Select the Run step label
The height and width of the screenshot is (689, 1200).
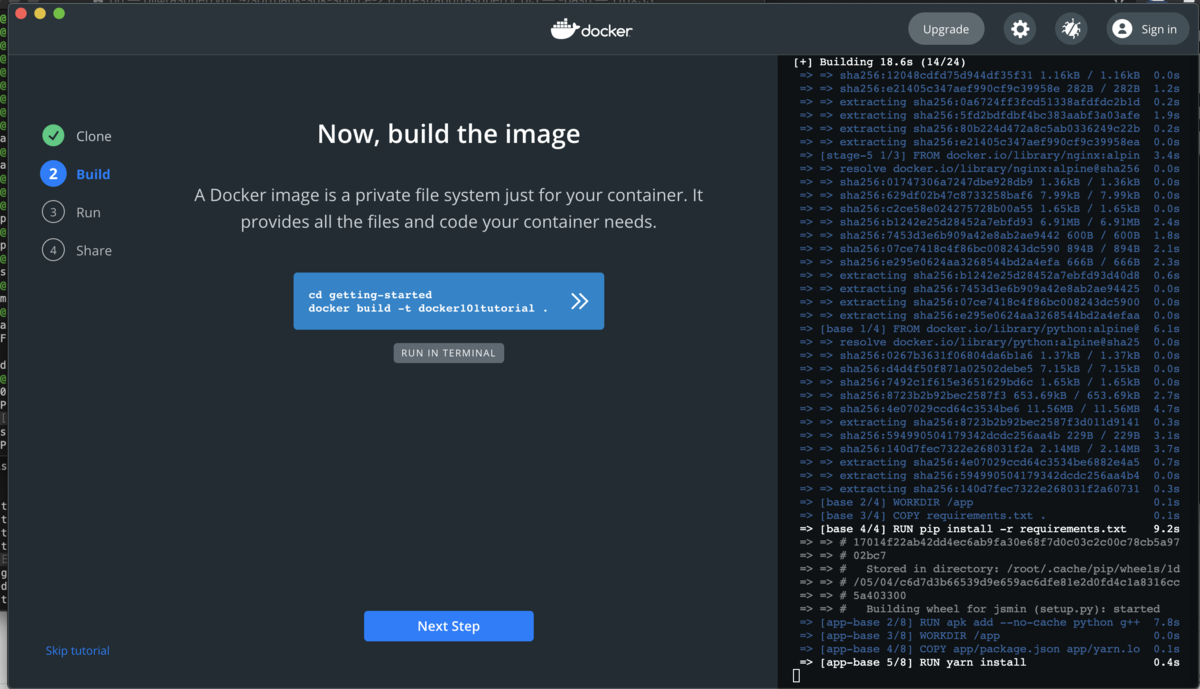(88, 212)
